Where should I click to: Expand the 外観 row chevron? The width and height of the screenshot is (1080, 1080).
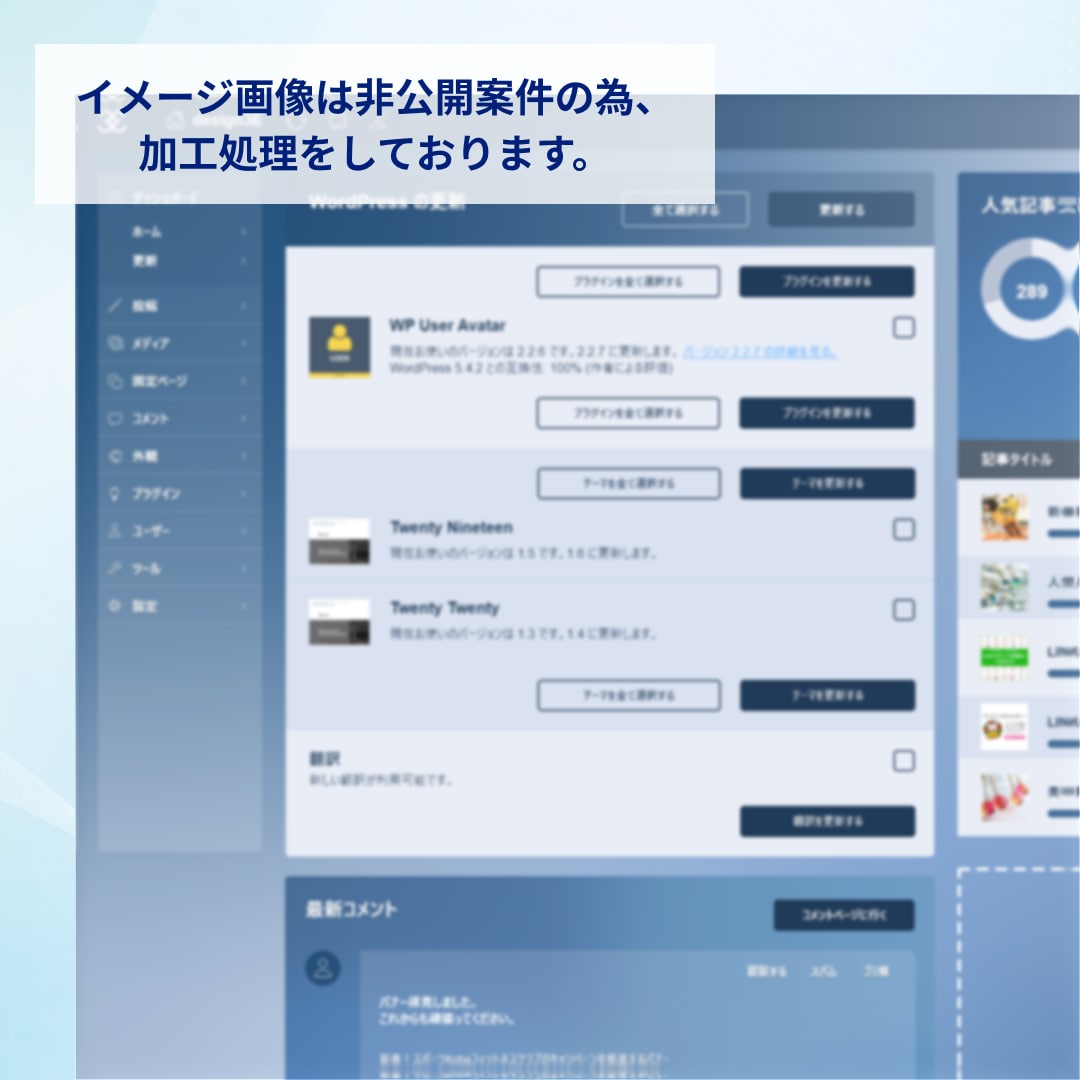244,456
